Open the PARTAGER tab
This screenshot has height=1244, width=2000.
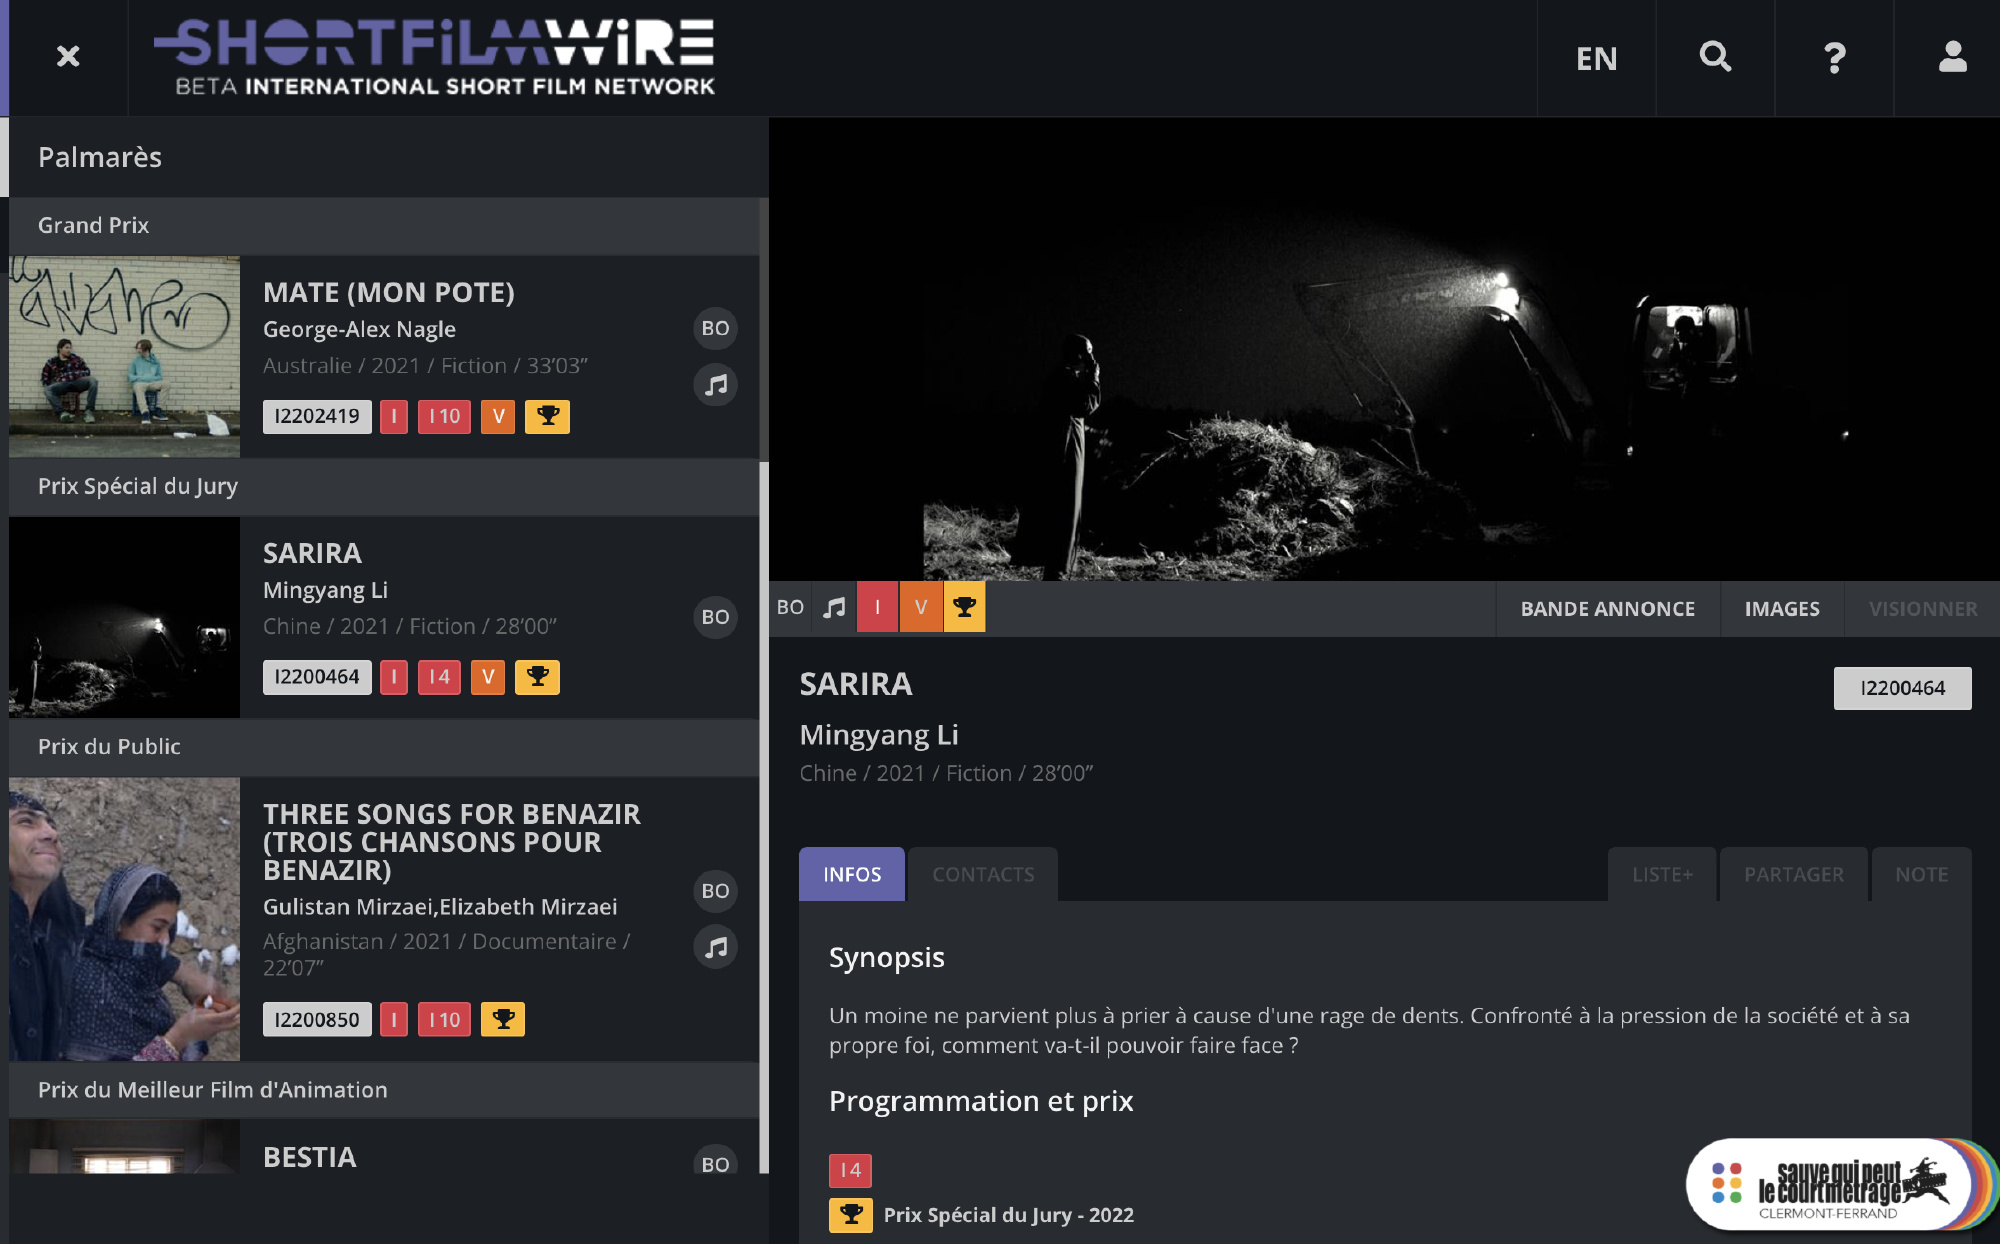[x=1794, y=874]
